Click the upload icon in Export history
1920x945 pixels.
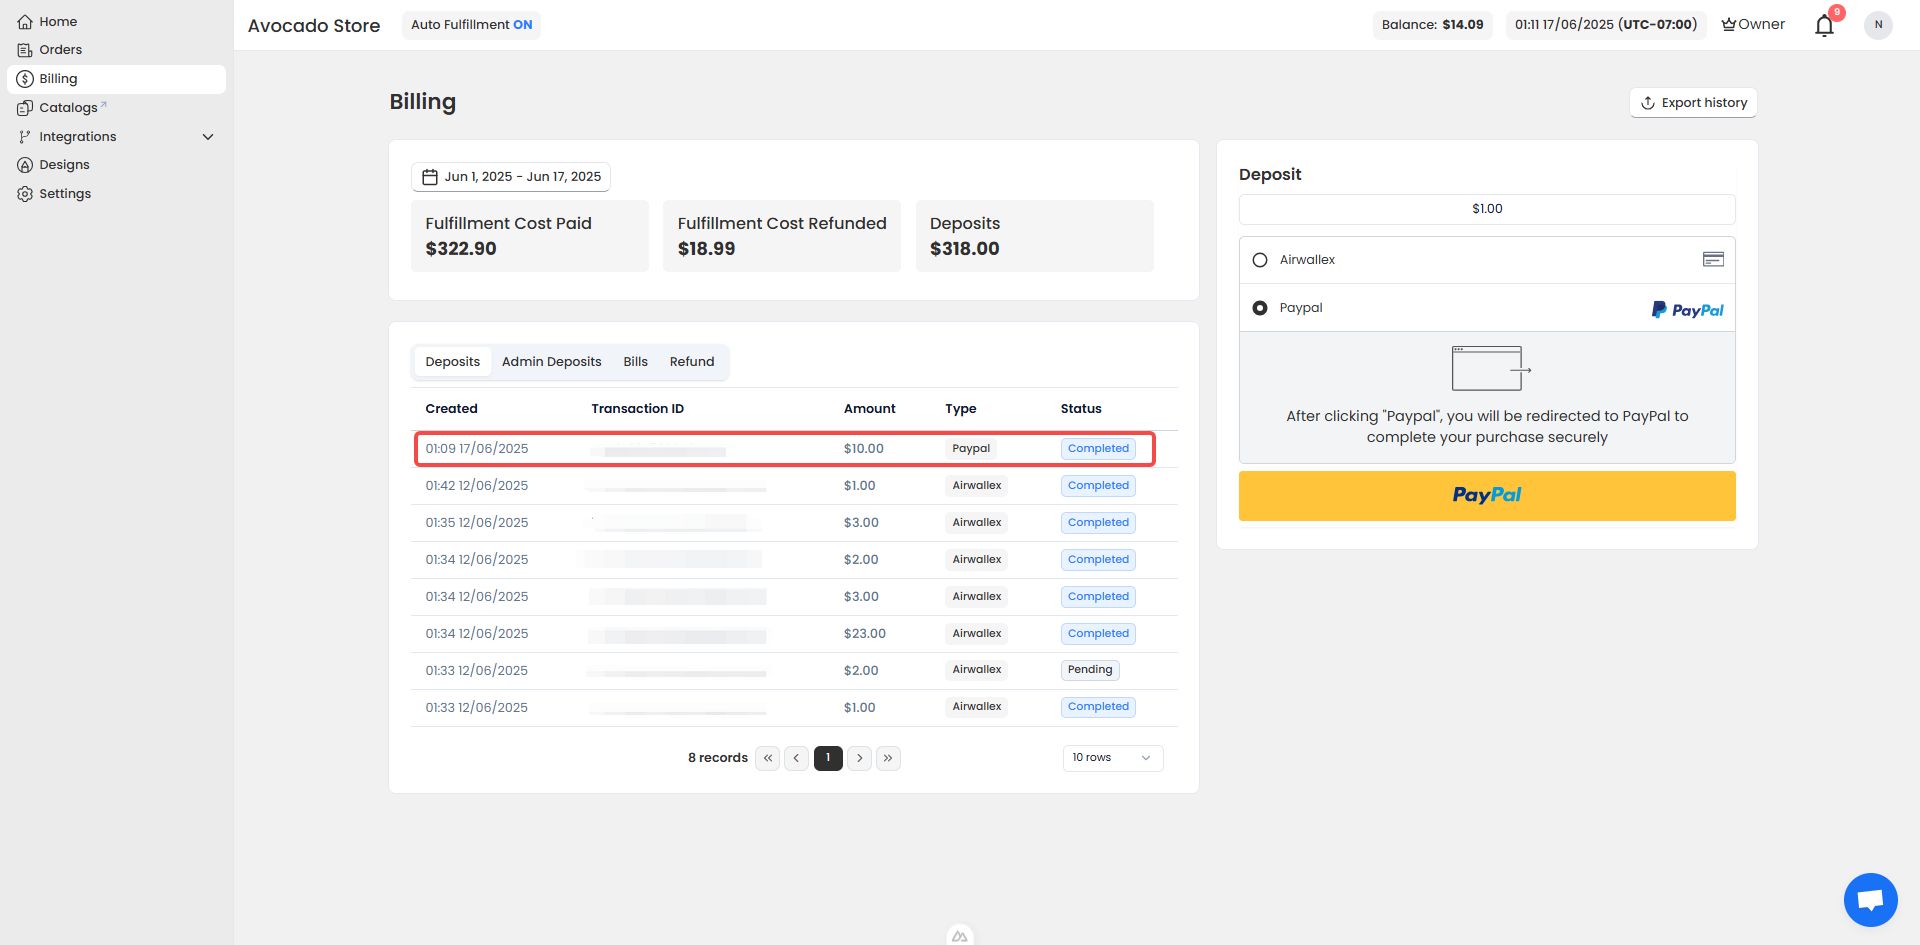pyautogui.click(x=1648, y=103)
